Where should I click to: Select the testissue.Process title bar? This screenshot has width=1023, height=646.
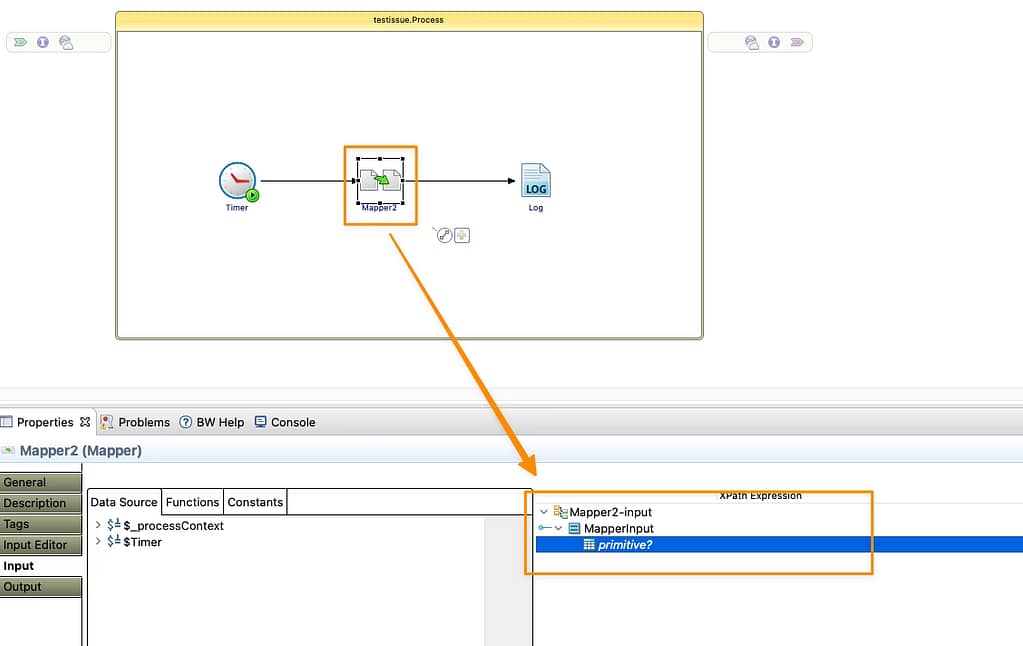(409, 18)
